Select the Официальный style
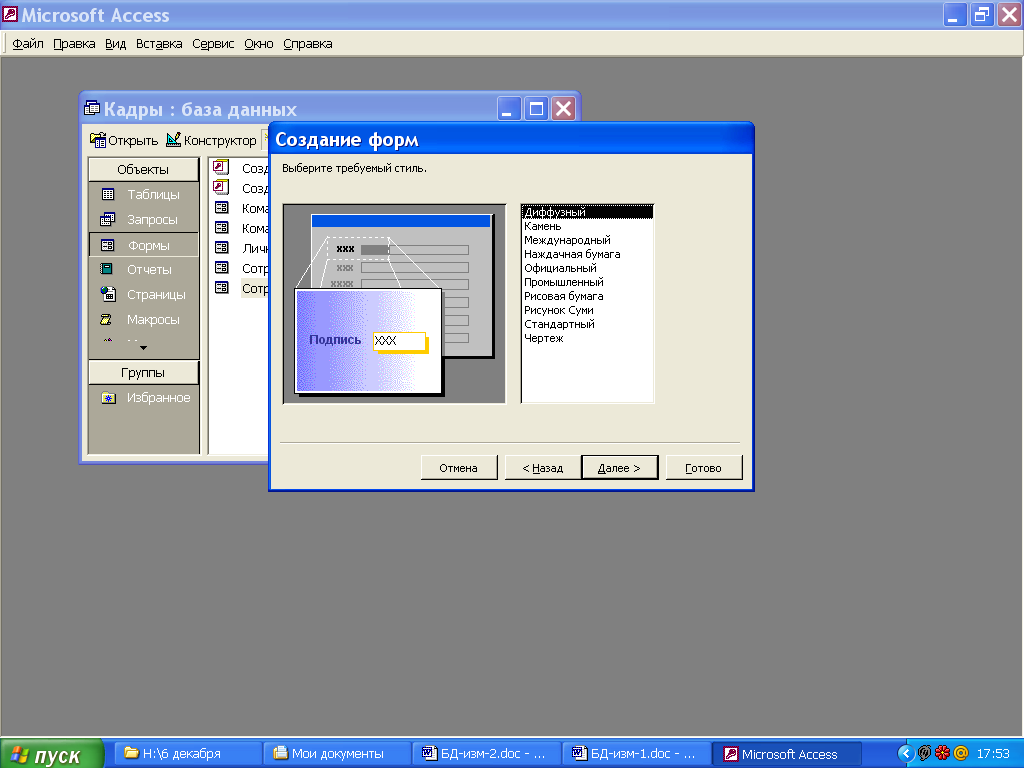Image resolution: width=1024 pixels, height=768 pixels. click(587, 268)
